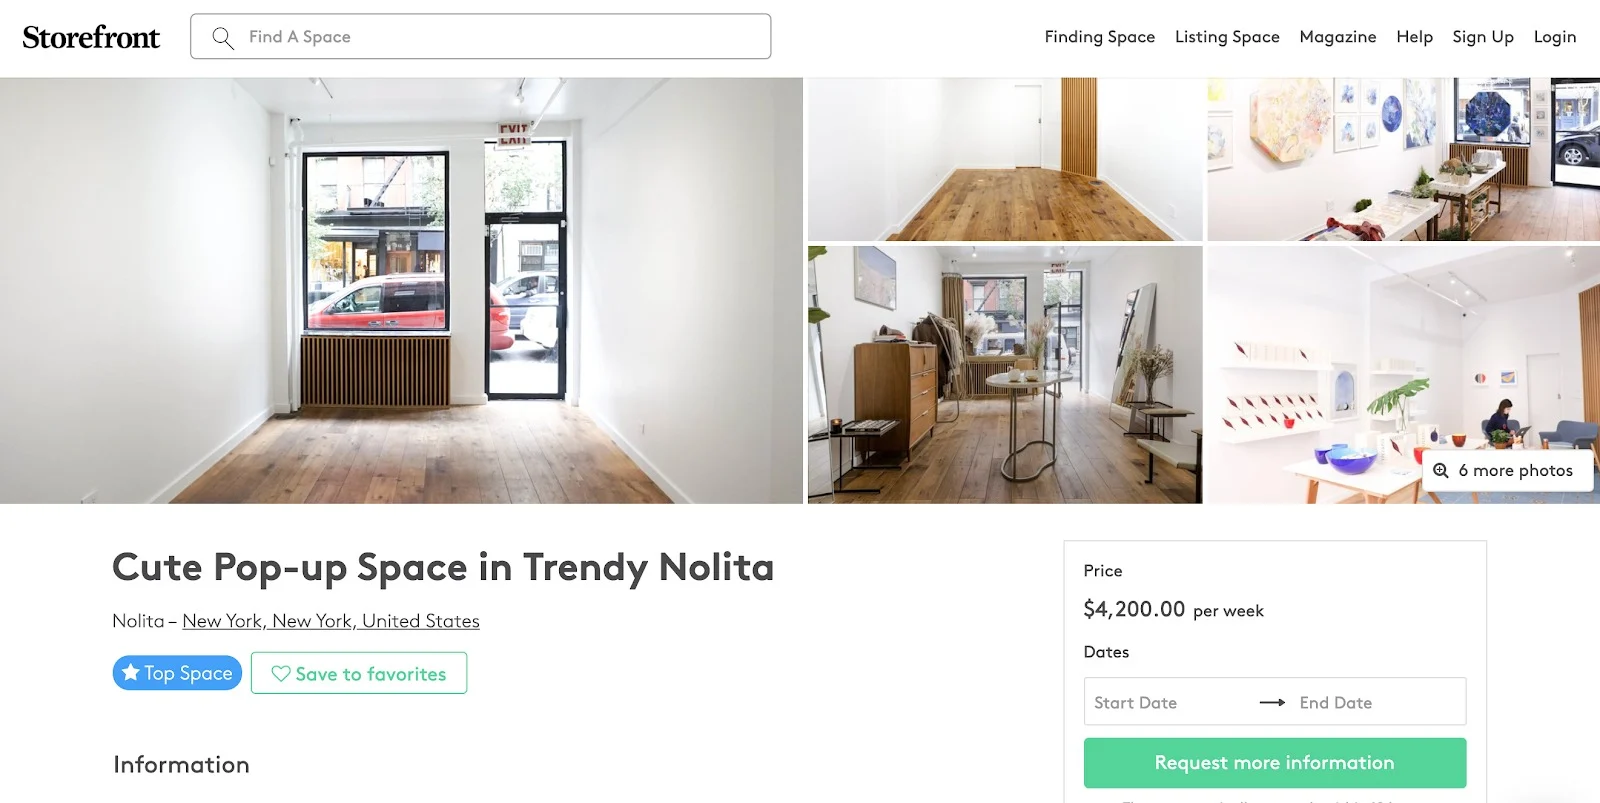Click Request more information button
Screen dimensions: 1600x803
pos(1275,763)
